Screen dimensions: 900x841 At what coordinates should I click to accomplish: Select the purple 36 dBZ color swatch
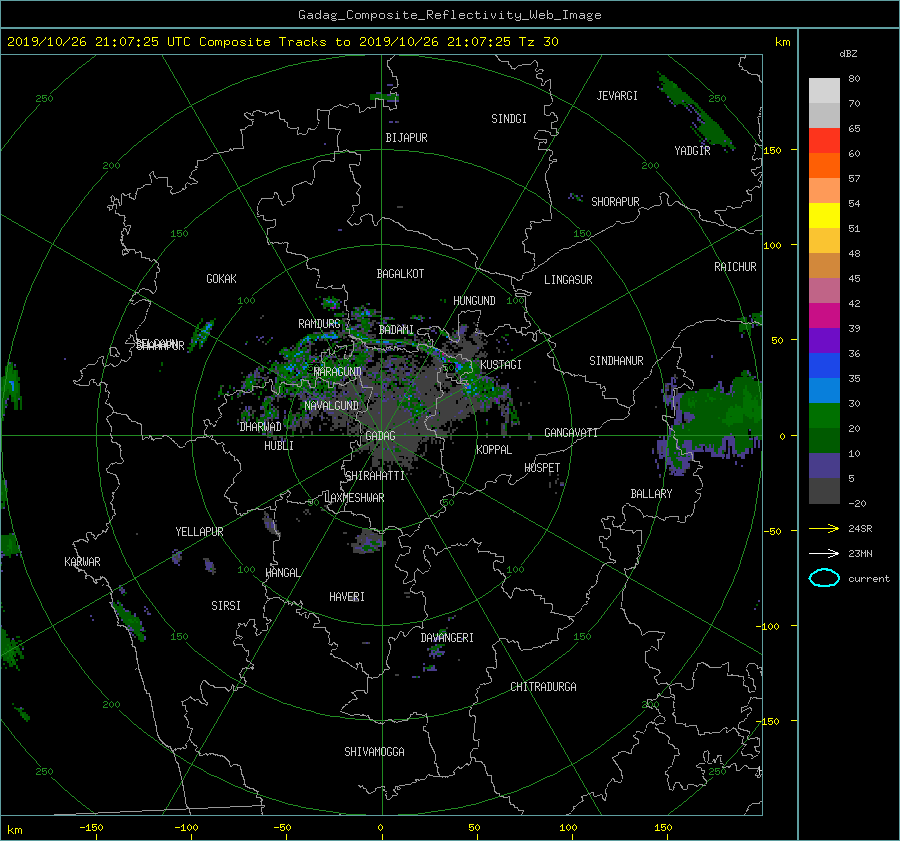point(824,341)
